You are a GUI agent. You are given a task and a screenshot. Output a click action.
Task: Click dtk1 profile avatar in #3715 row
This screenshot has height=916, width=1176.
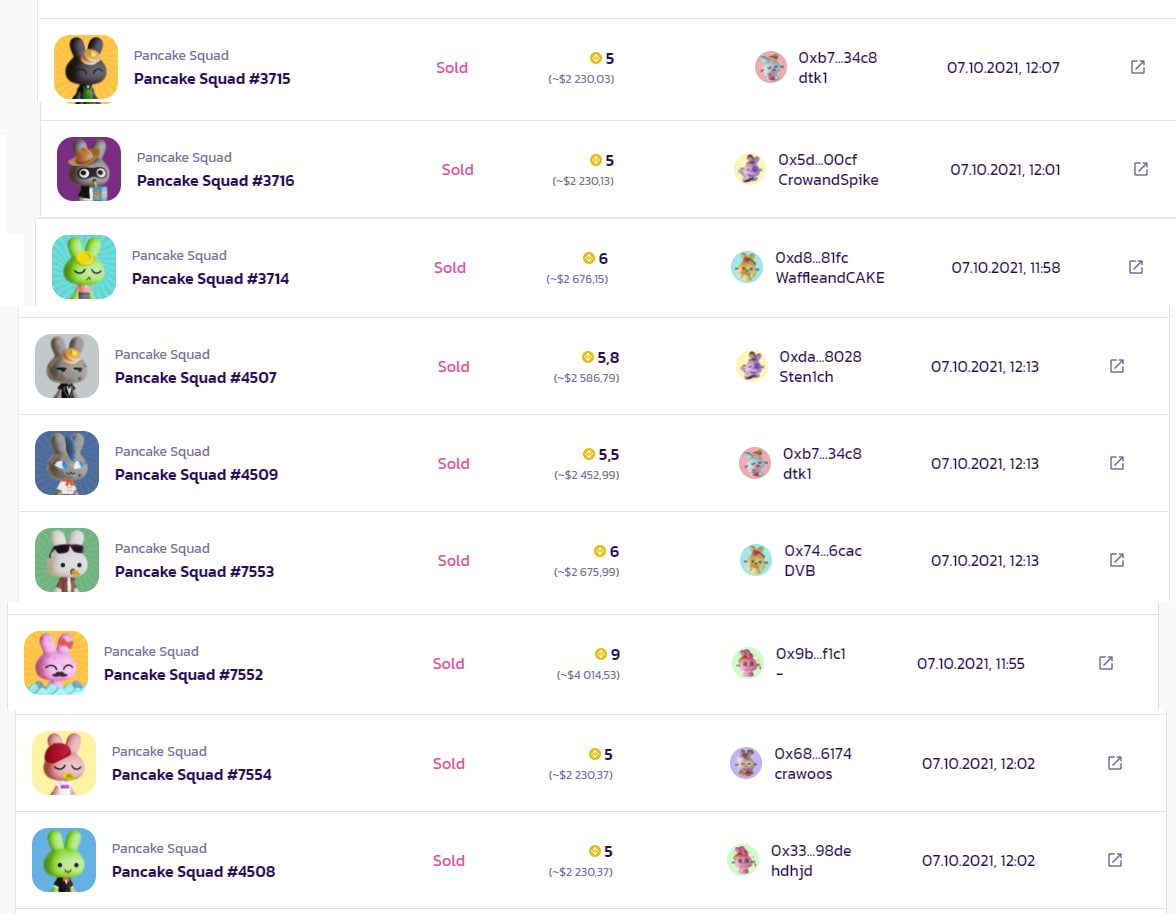[770, 68]
